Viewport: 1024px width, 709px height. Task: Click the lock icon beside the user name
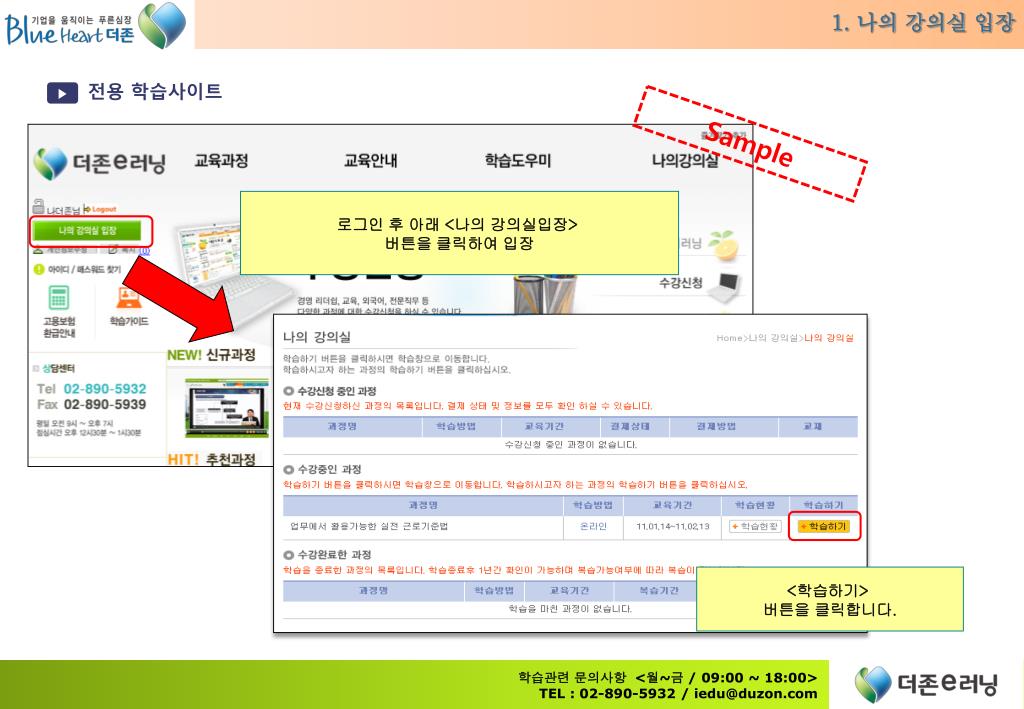(x=39, y=206)
